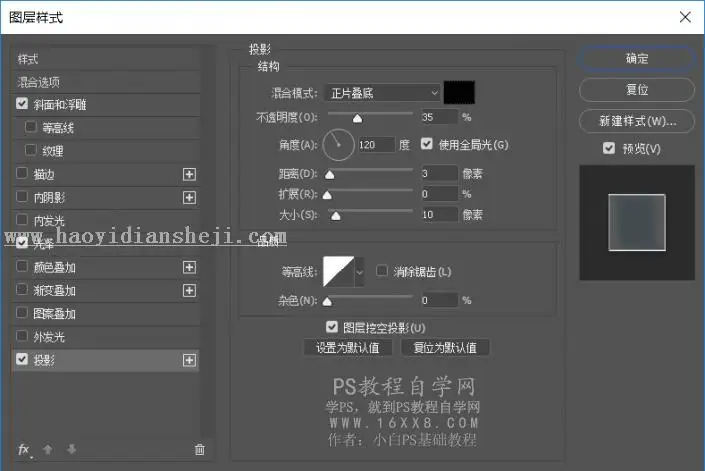705x471 pixels.
Task: Add another 渐变叠加 effect with plus icon
Action: click(x=189, y=290)
